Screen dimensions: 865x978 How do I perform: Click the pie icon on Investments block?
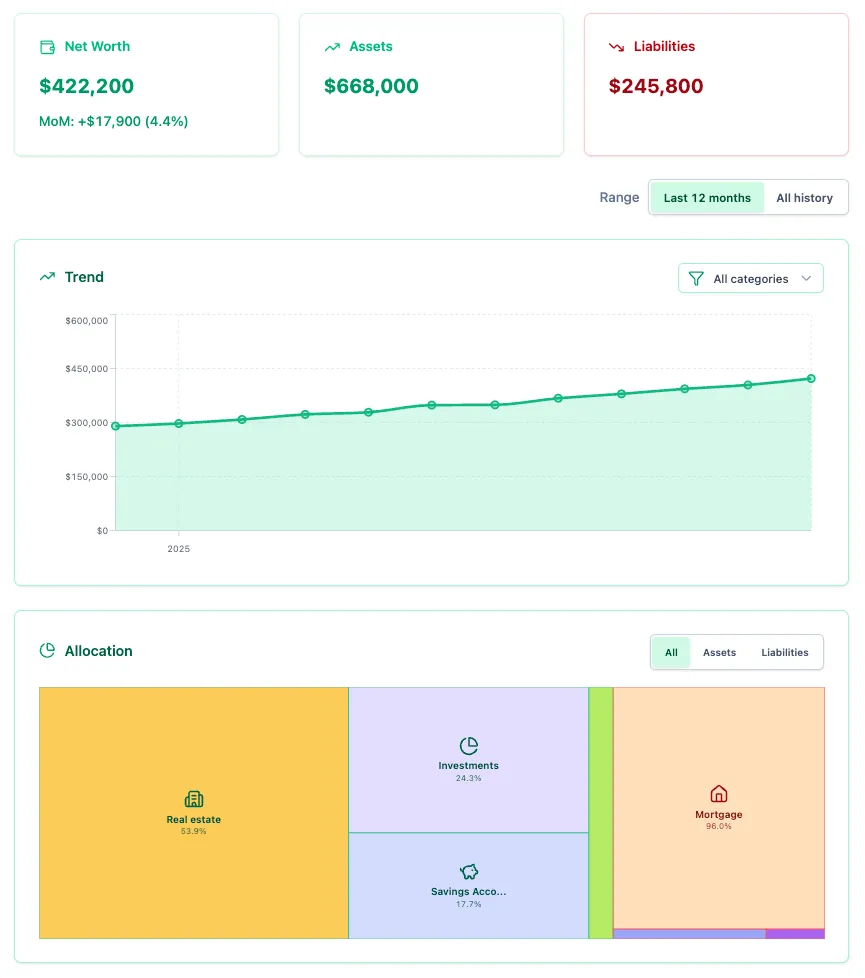468,744
